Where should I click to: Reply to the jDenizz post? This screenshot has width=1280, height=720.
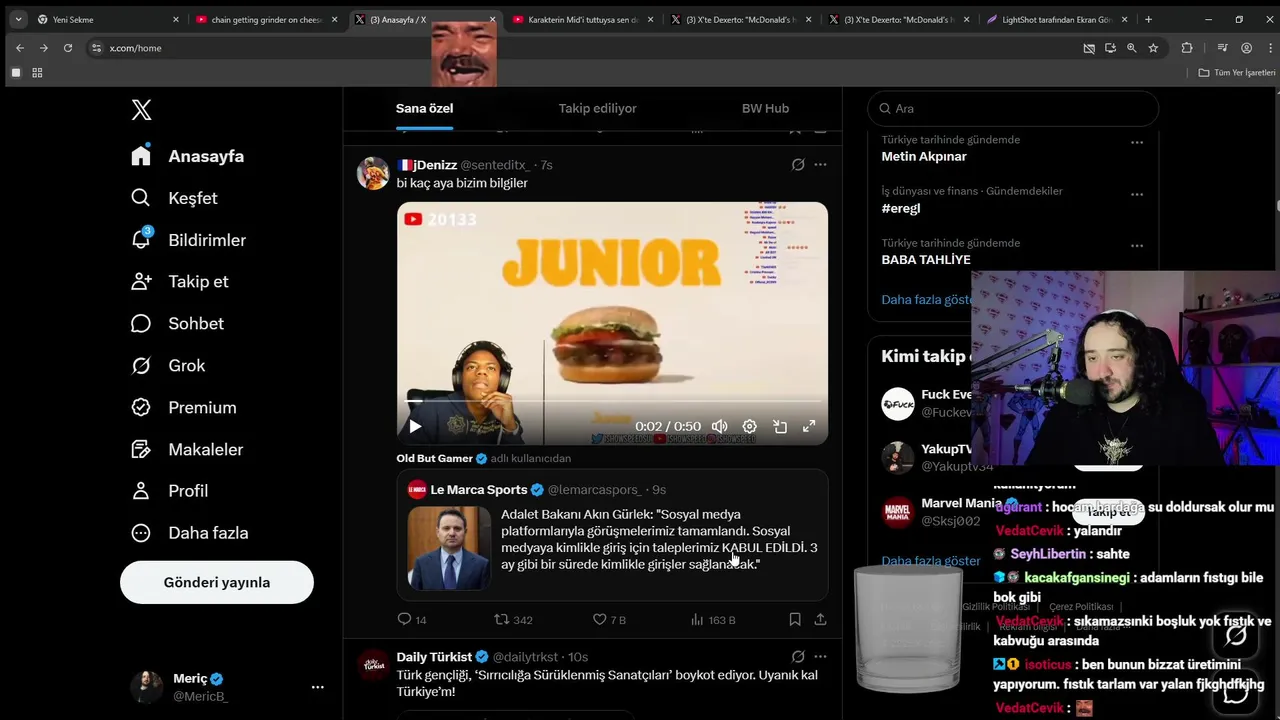pyautogui.click(x=412, y=620)
